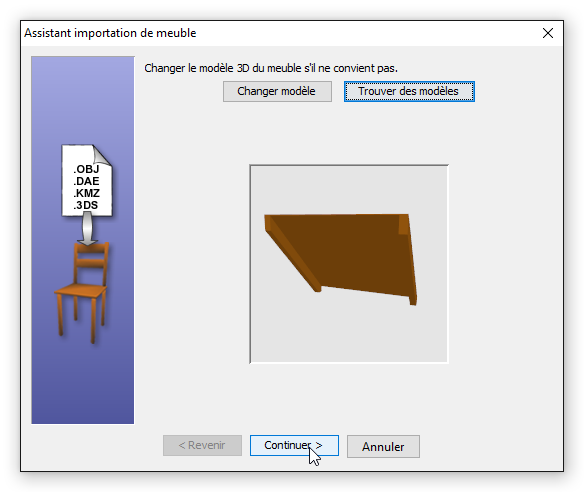
Task: Open Trouver des modèles
Action: pyautogui.click(x=409, y=91)
